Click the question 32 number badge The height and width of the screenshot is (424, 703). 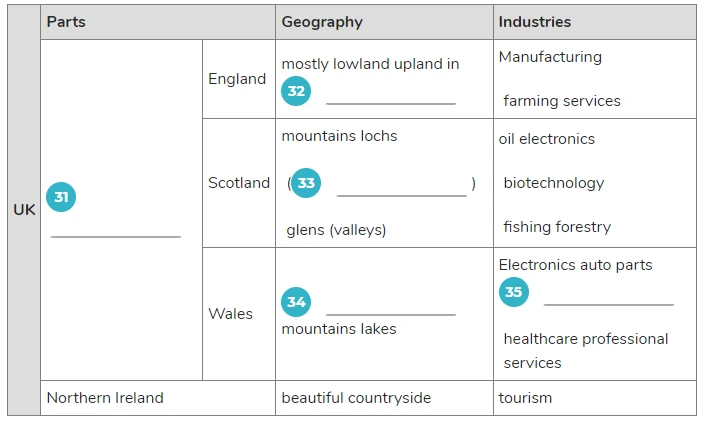pos(296,91)
